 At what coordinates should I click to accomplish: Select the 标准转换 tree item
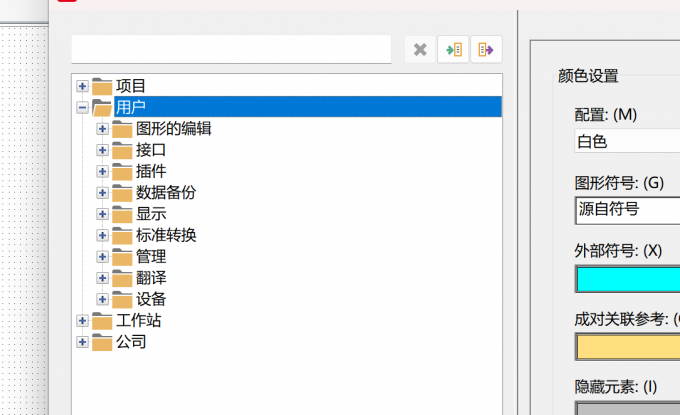[x=166, y=235]
